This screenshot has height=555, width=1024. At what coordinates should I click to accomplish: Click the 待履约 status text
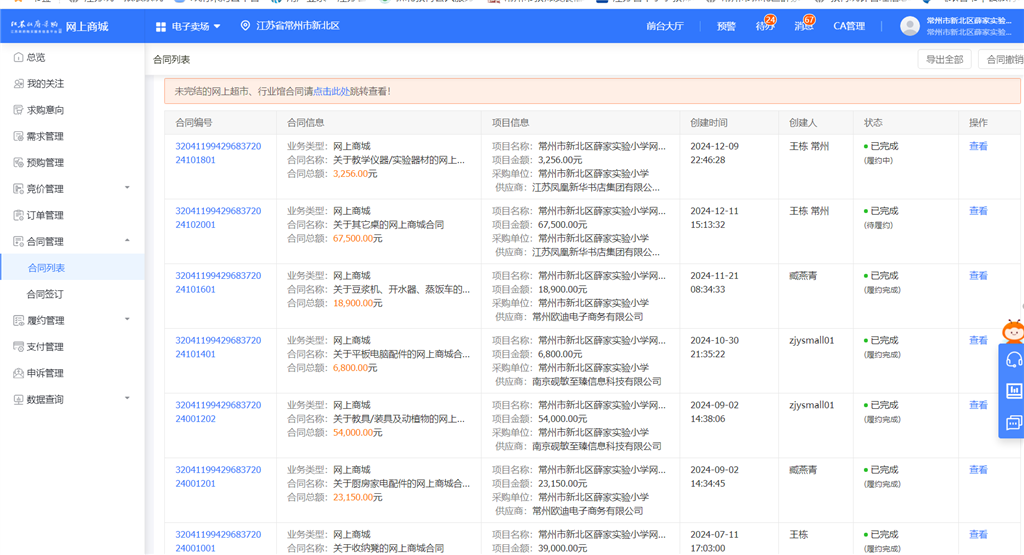(878, 225)
